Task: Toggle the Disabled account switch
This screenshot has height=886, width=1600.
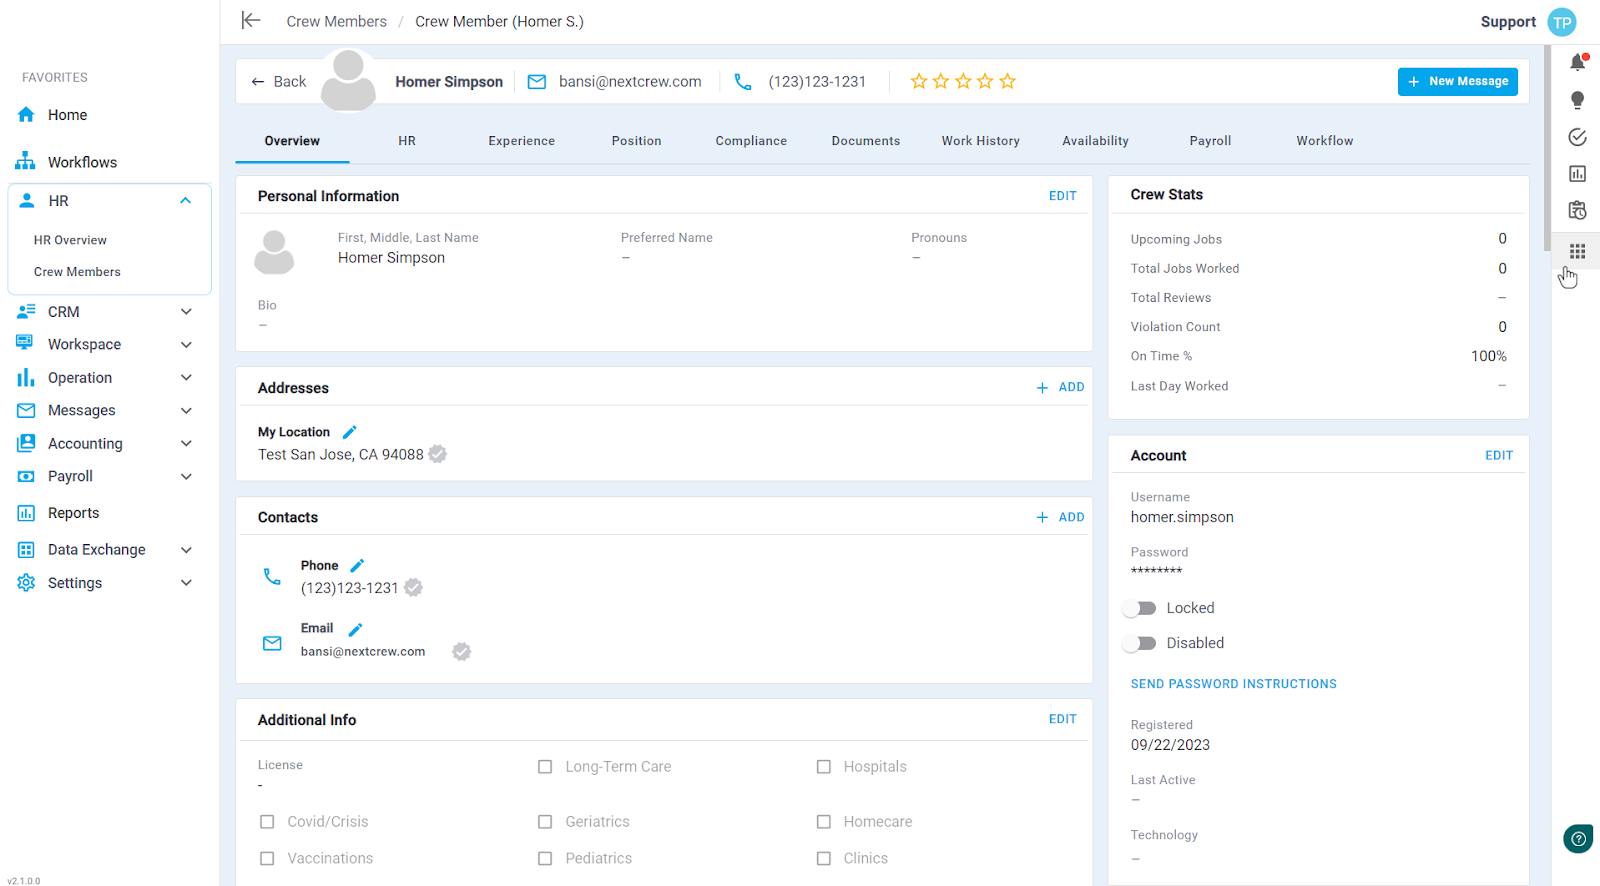Action: point(1139,643)
